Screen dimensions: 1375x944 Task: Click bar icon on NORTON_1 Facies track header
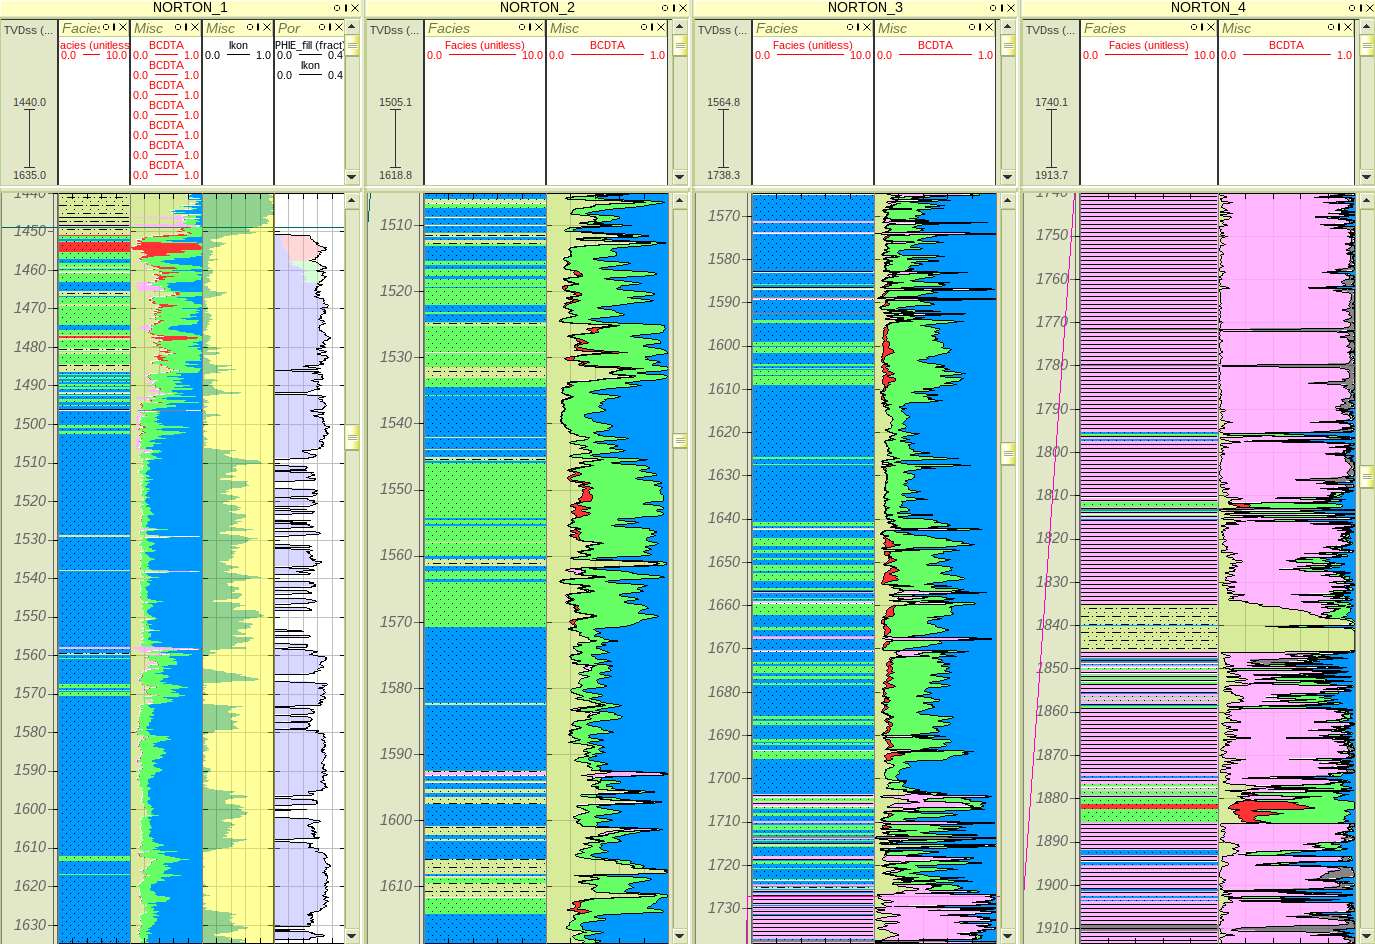[x=114, y=27]
